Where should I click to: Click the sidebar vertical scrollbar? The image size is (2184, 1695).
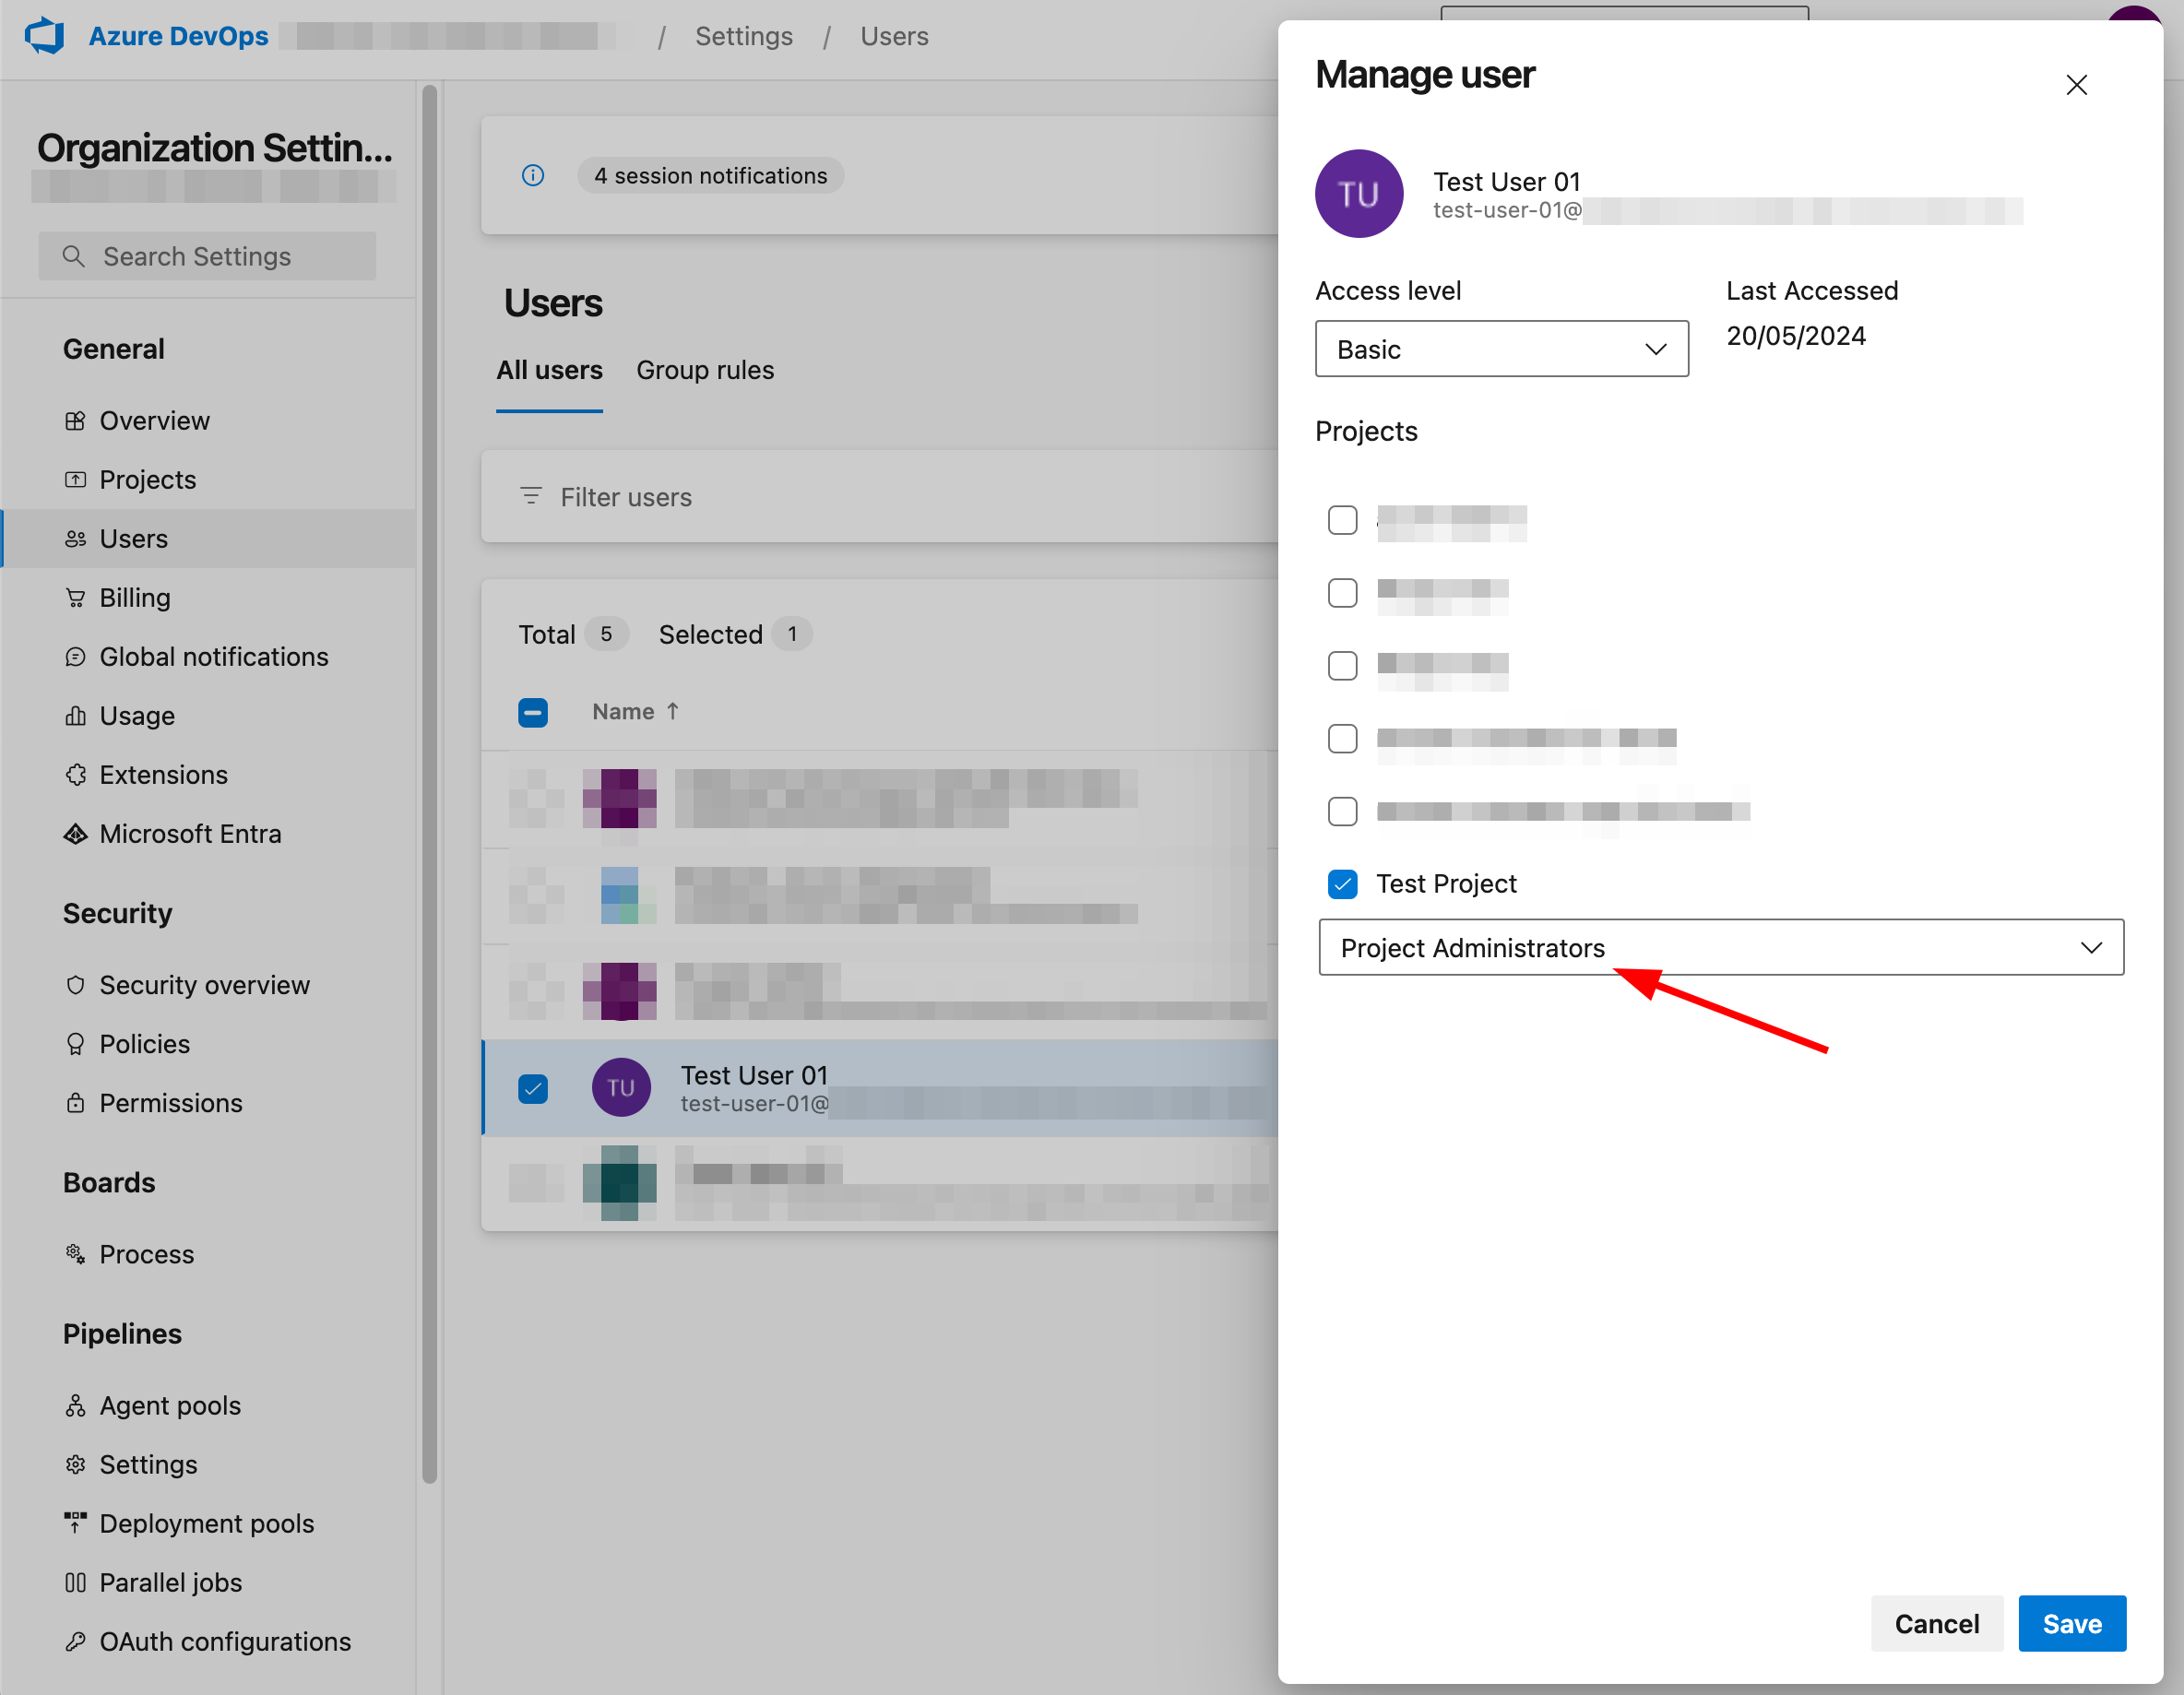click(430, 784)
